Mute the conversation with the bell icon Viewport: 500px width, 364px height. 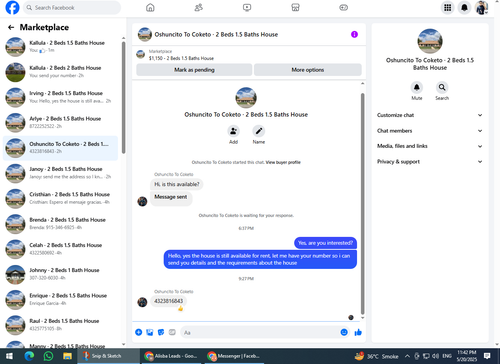(417, 87)
